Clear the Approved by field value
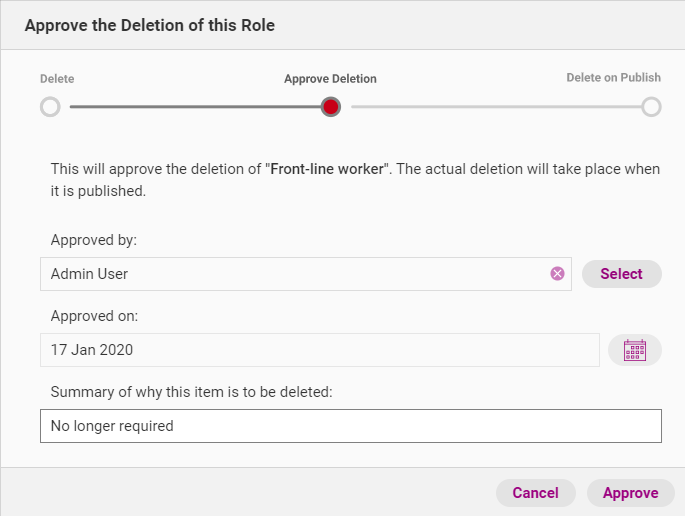 (x=557, y=274)
